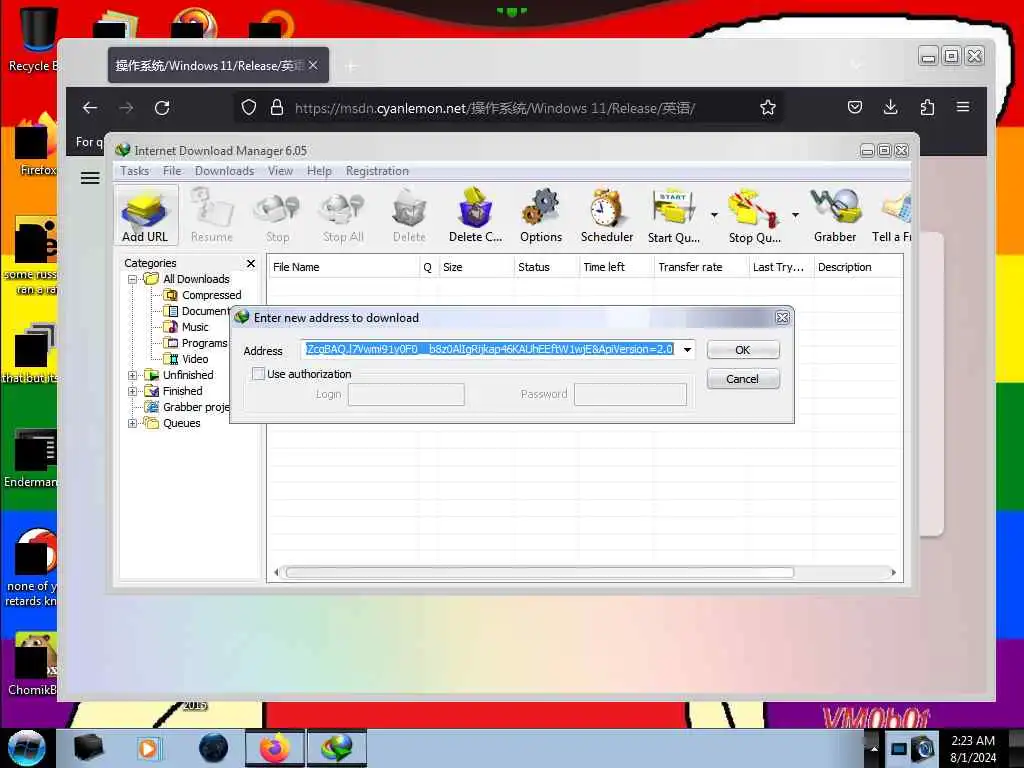
Task: Open Firefox extensions puzzle icon
Action: [927, 108]
